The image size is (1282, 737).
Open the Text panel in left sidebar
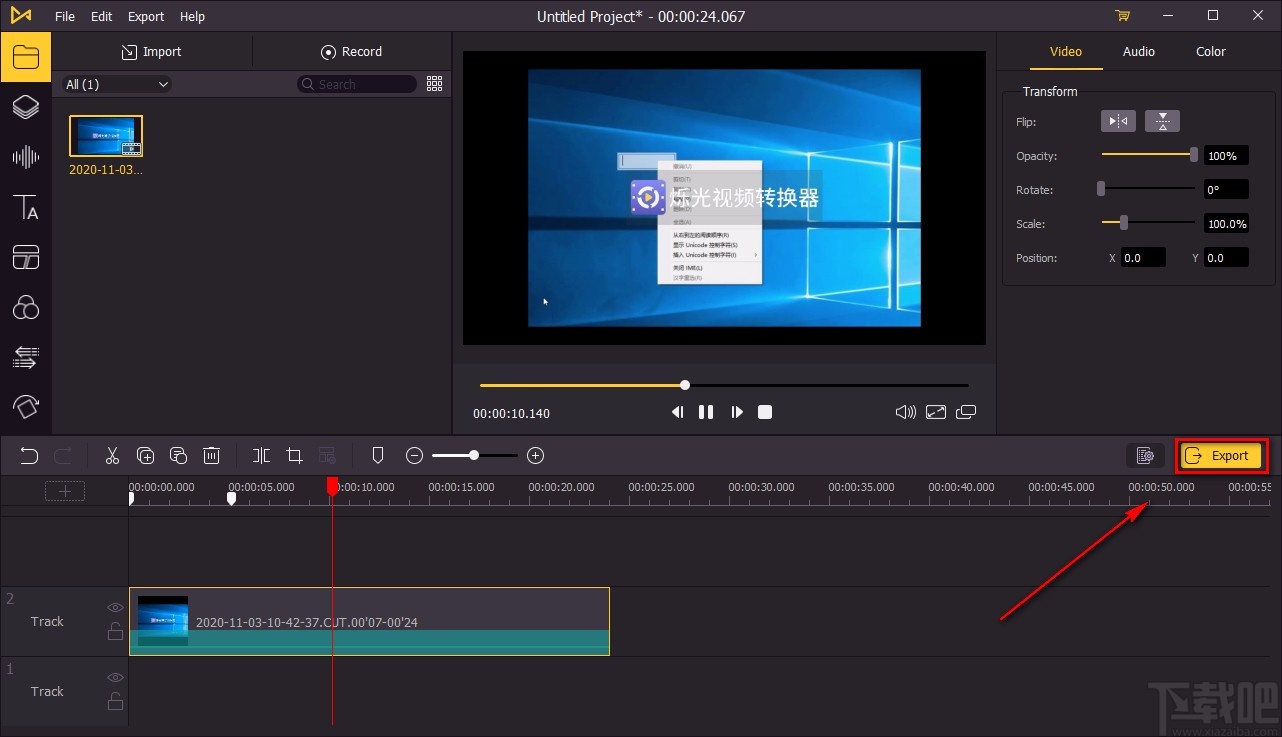pos(25,208)
